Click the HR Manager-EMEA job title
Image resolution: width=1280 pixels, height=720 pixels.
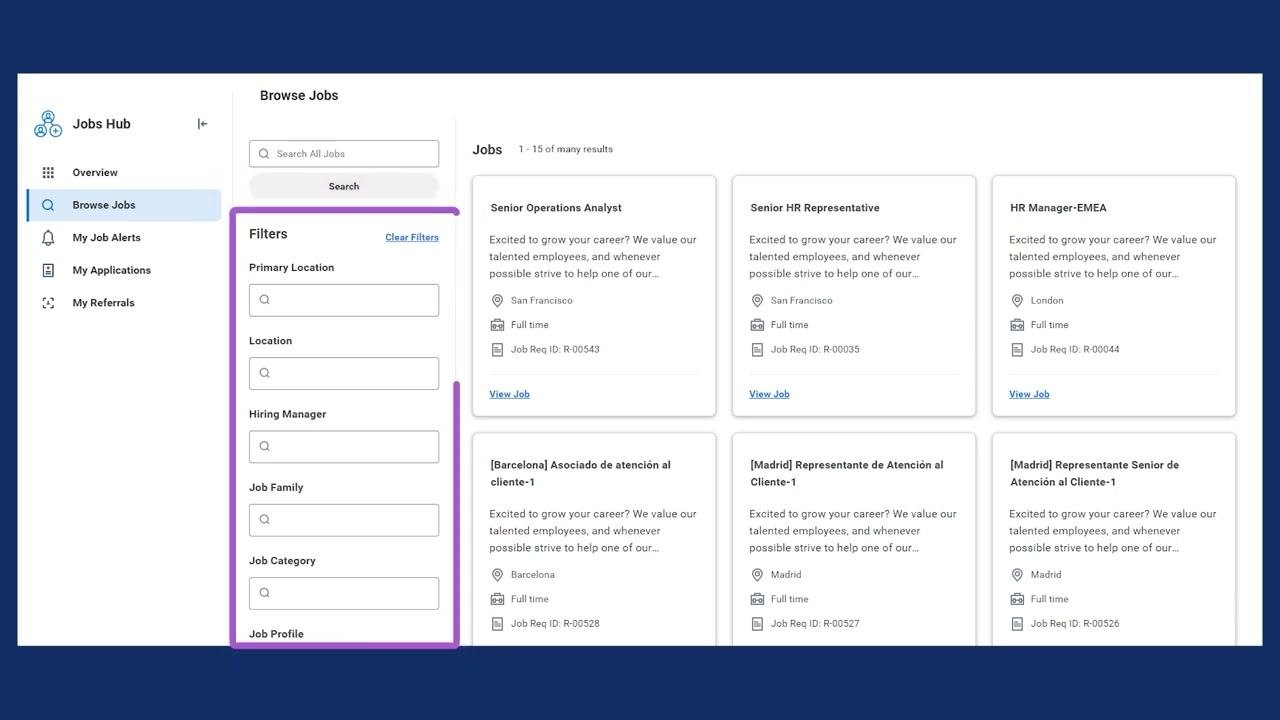(x=1058, y=208)
